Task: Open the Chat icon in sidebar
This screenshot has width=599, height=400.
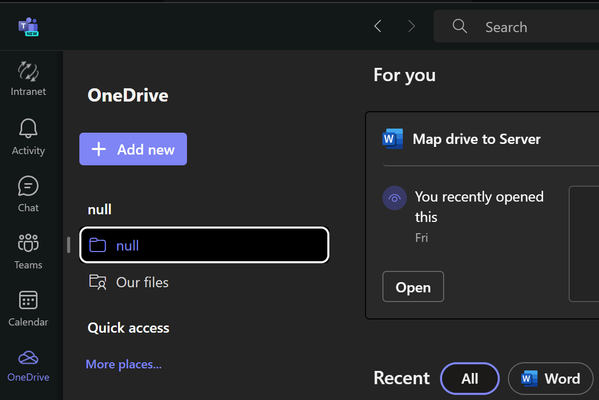Action: coord(28,186)
